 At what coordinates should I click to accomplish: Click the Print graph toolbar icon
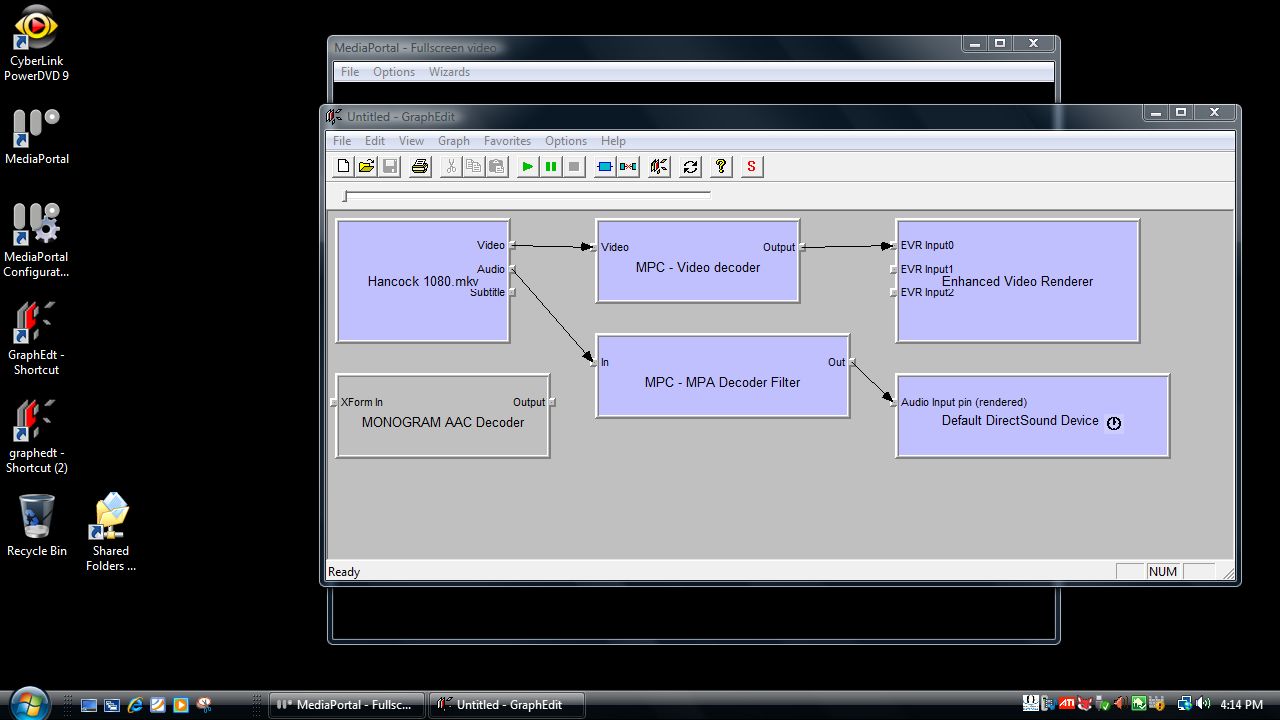pos(420,167)
